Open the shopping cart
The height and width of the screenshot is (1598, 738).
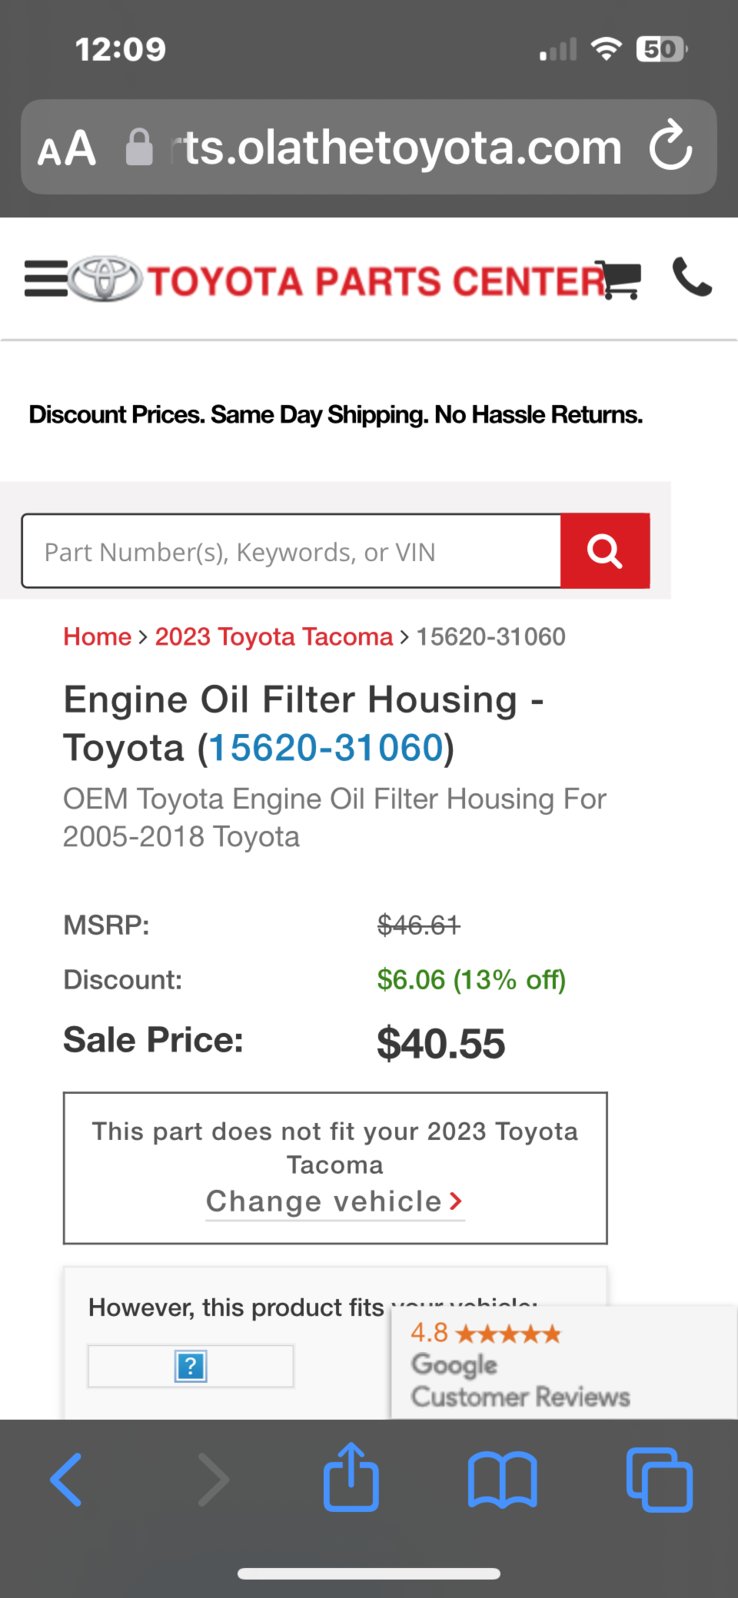(618, 280)
